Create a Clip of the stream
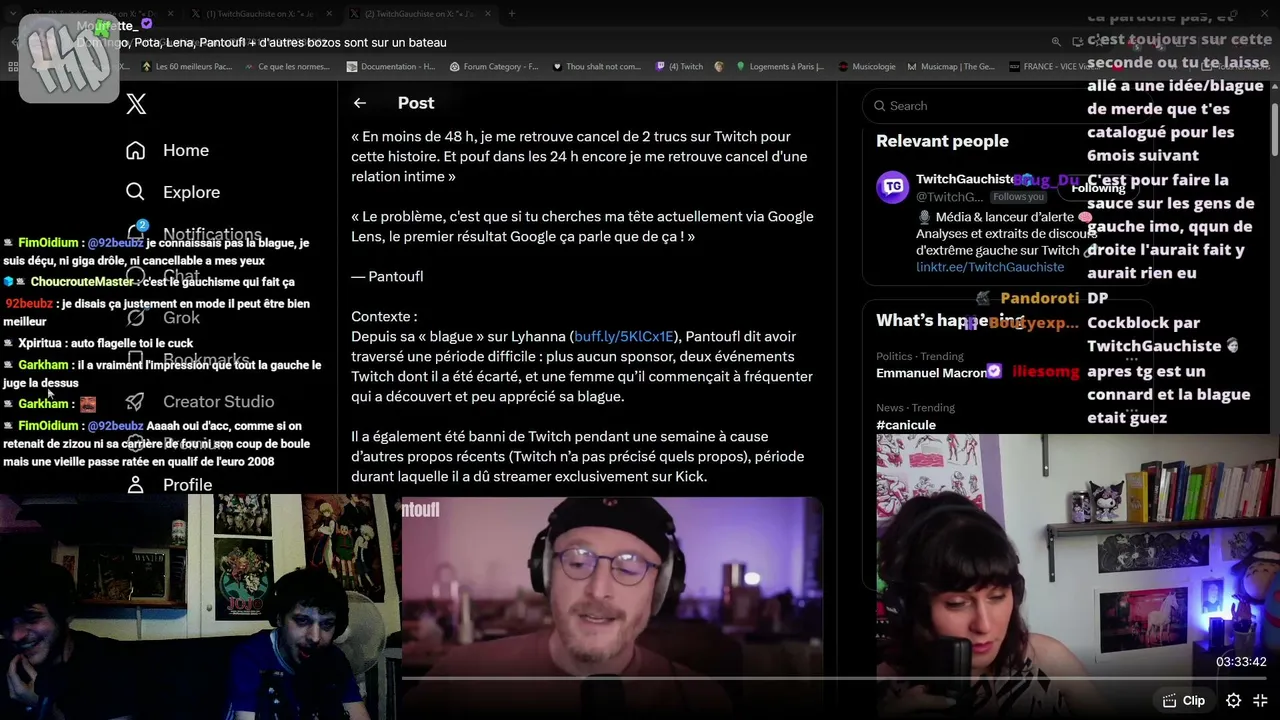This screenshot has width=1280, height=720. (1183, 701)
